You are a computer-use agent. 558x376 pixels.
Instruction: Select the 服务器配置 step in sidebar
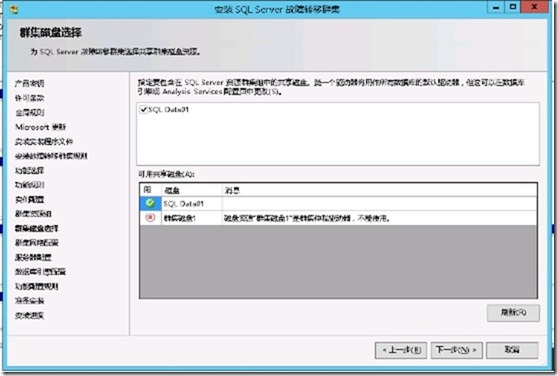33,257
